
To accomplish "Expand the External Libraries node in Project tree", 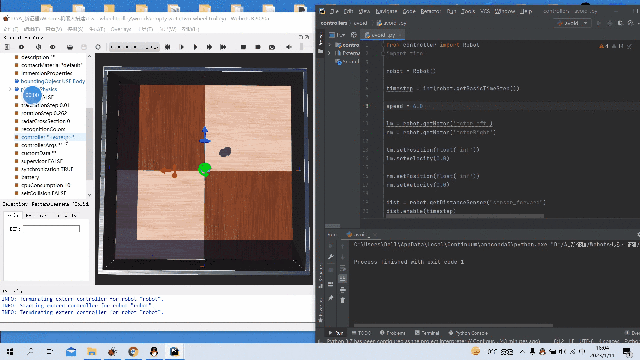I will pyautogui.click(x=329, y=53).
